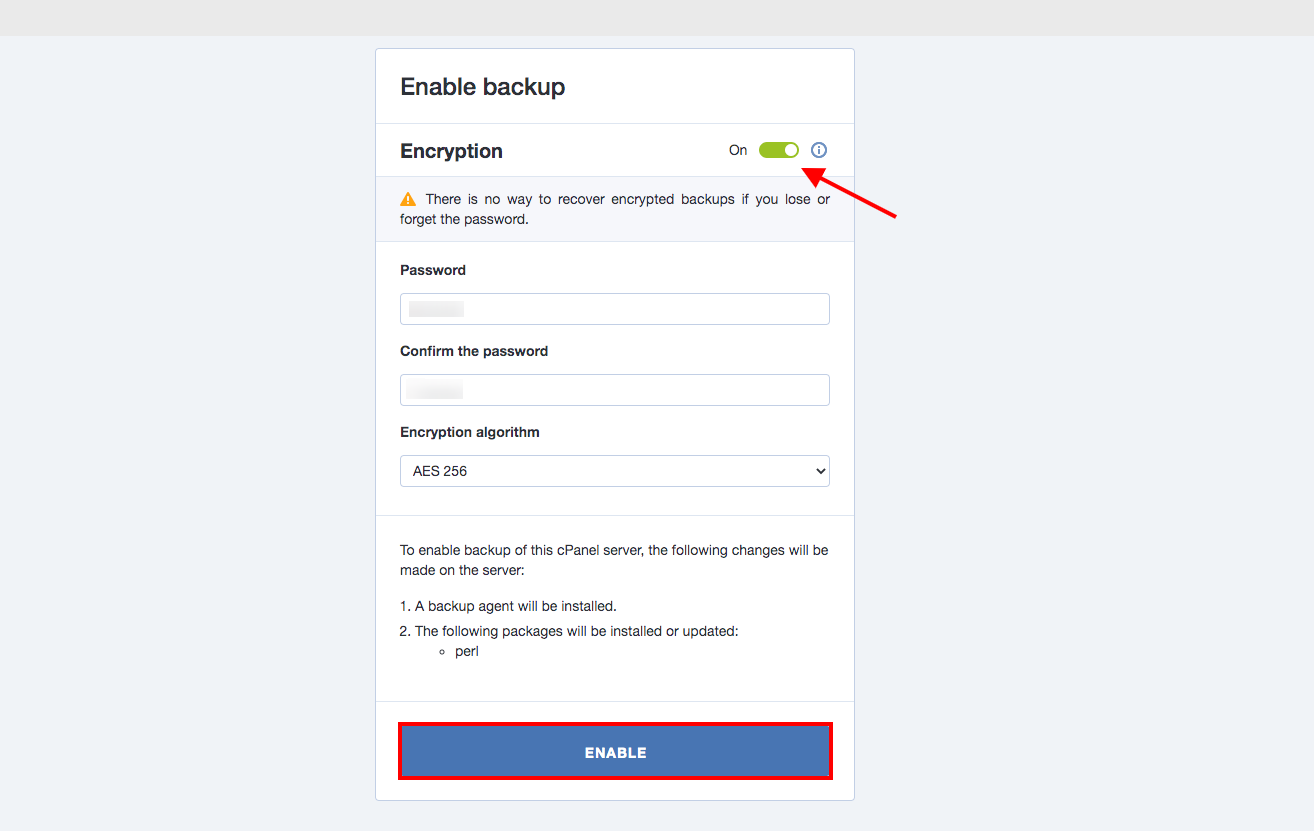Click the "Enable backup" heading
This screenshot has width=1314, height=831.
pyautogui.click(x=483, y=87)
